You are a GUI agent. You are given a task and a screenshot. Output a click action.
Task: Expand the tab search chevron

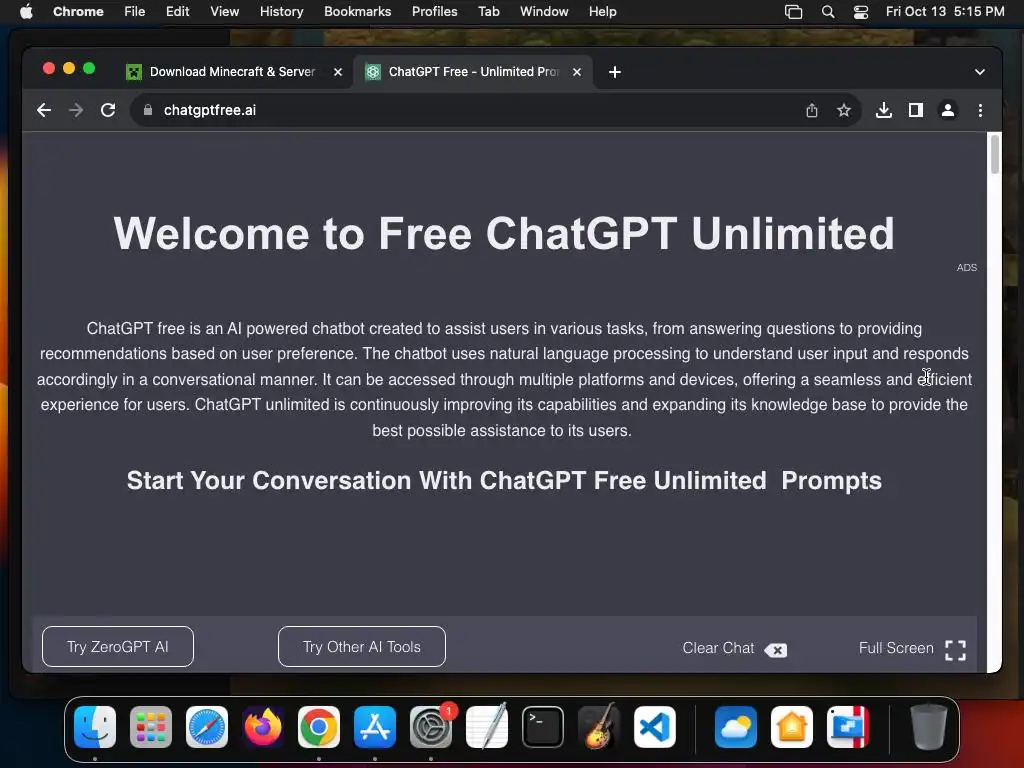coord(980,72)
